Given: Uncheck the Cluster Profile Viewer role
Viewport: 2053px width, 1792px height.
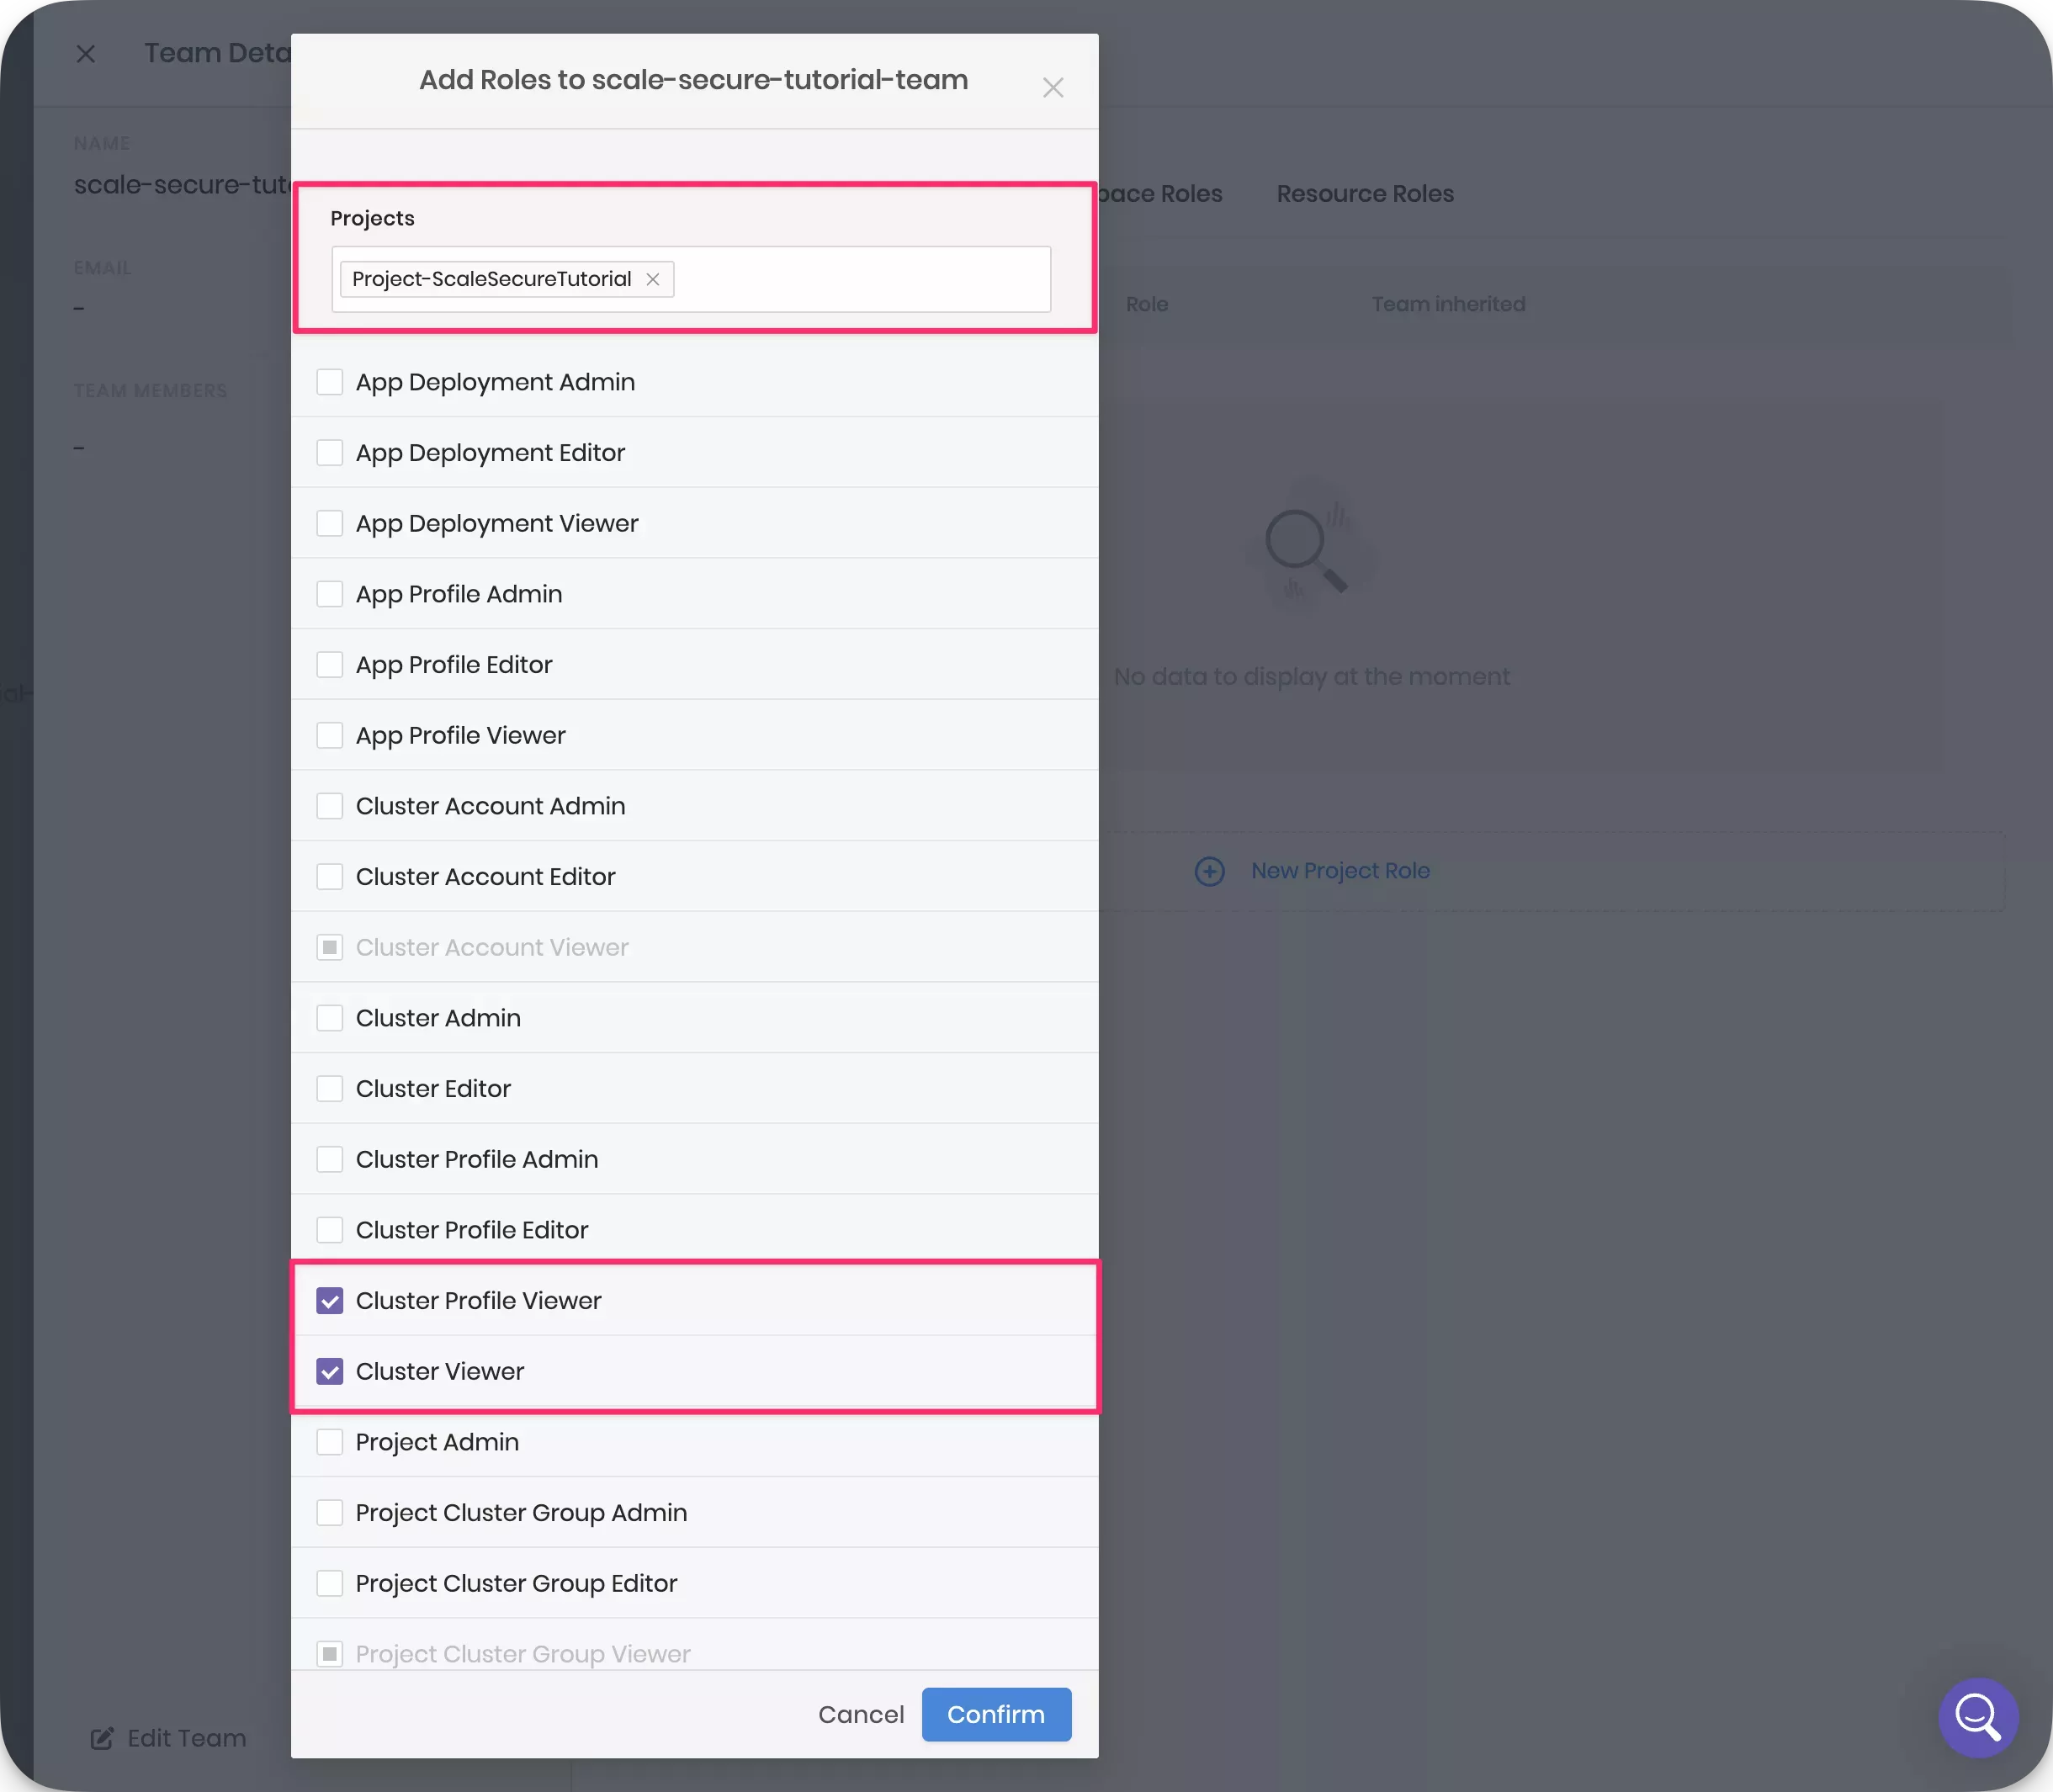Looking at the screenshot, I should pyautogui.click(x=330, y=1300).
